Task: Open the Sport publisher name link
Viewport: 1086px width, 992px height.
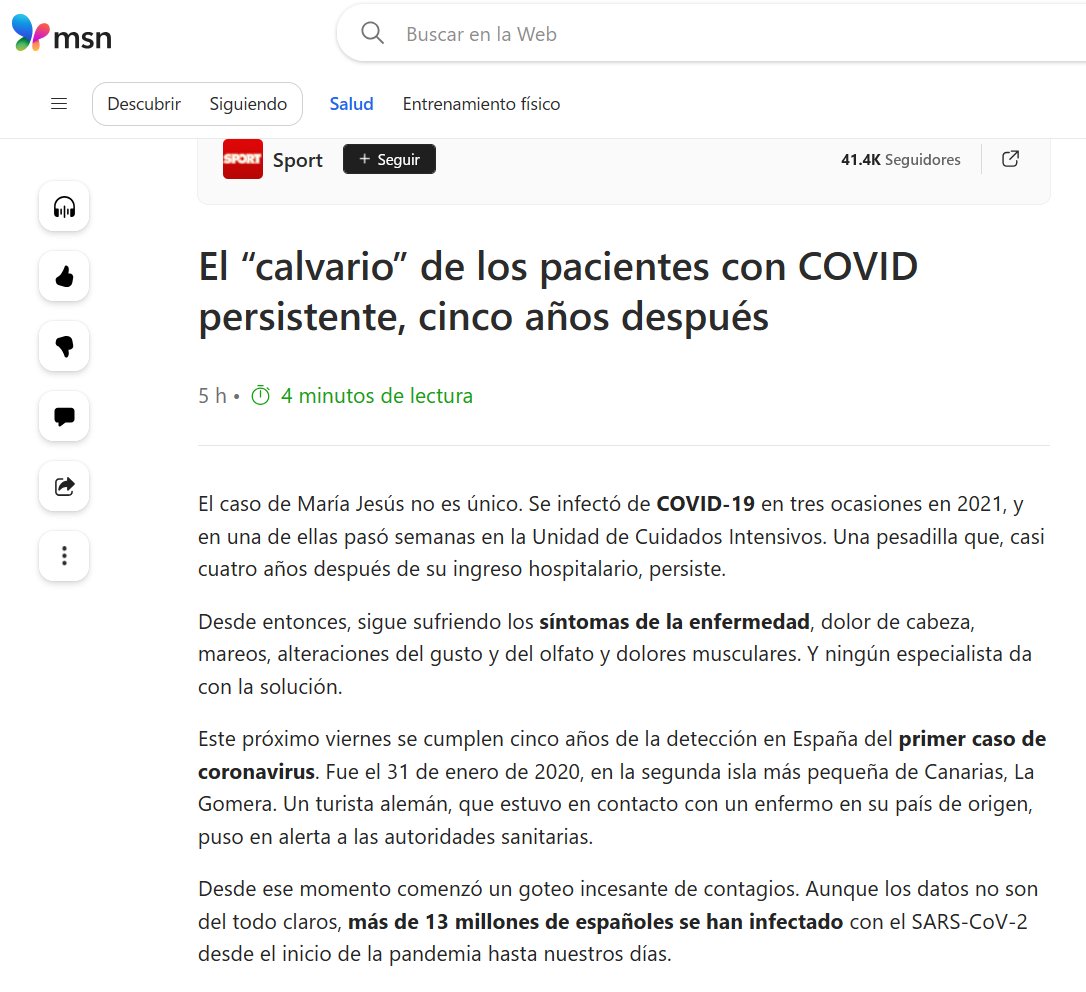Action: click(298, 160)
